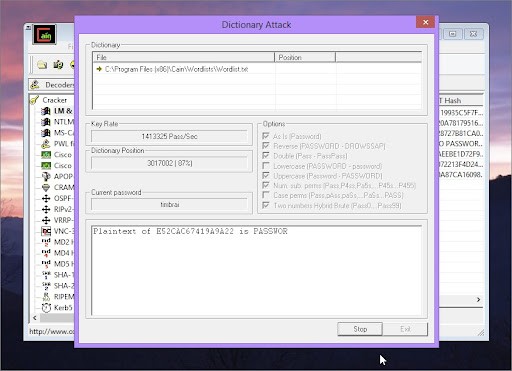The width and height of the screenshot is (512, 371).
Task: Click the greyed-out Exit button
Action: (405, 329)
